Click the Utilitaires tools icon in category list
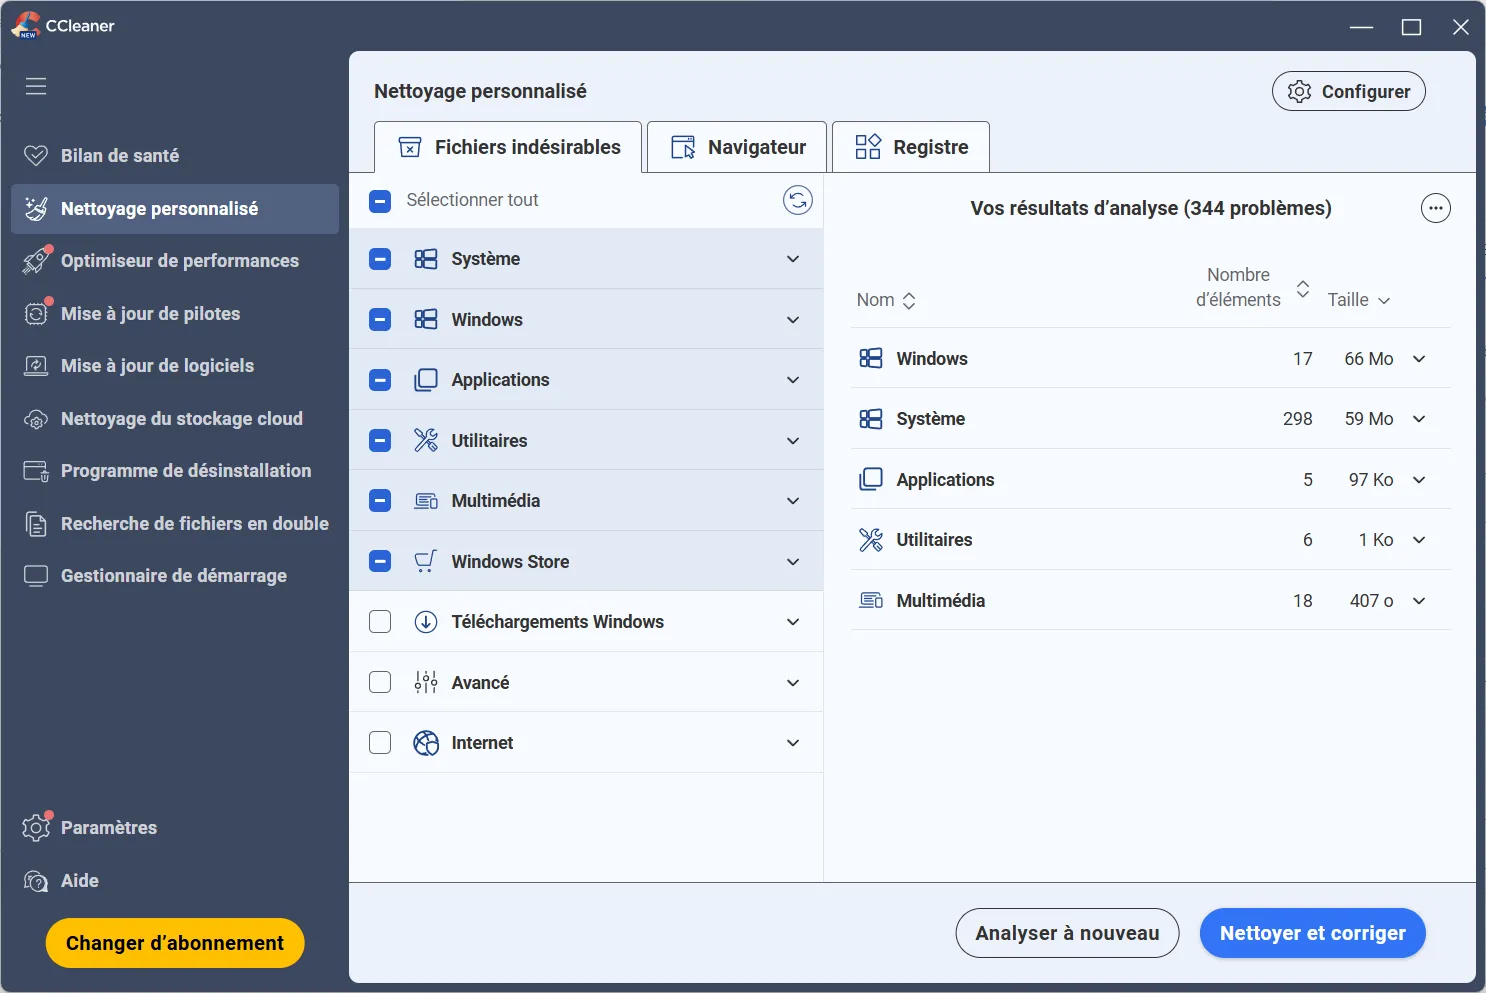 click(x=426, y=440)
